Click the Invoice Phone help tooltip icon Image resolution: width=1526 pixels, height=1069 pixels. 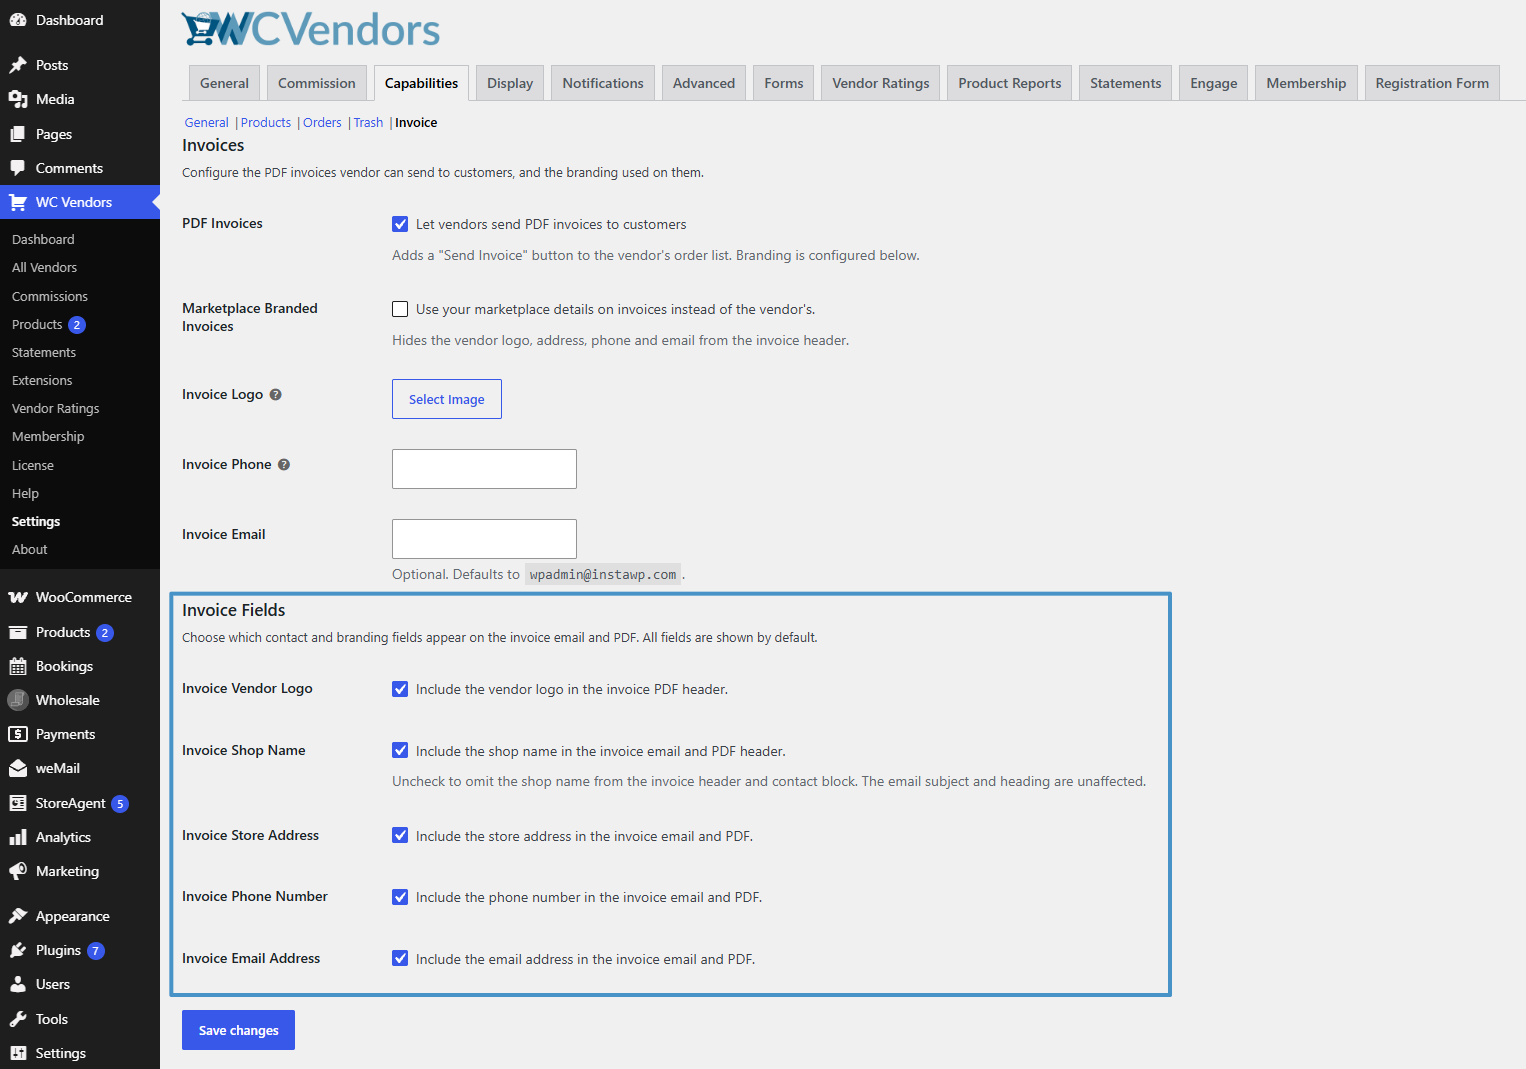point(284,465)
